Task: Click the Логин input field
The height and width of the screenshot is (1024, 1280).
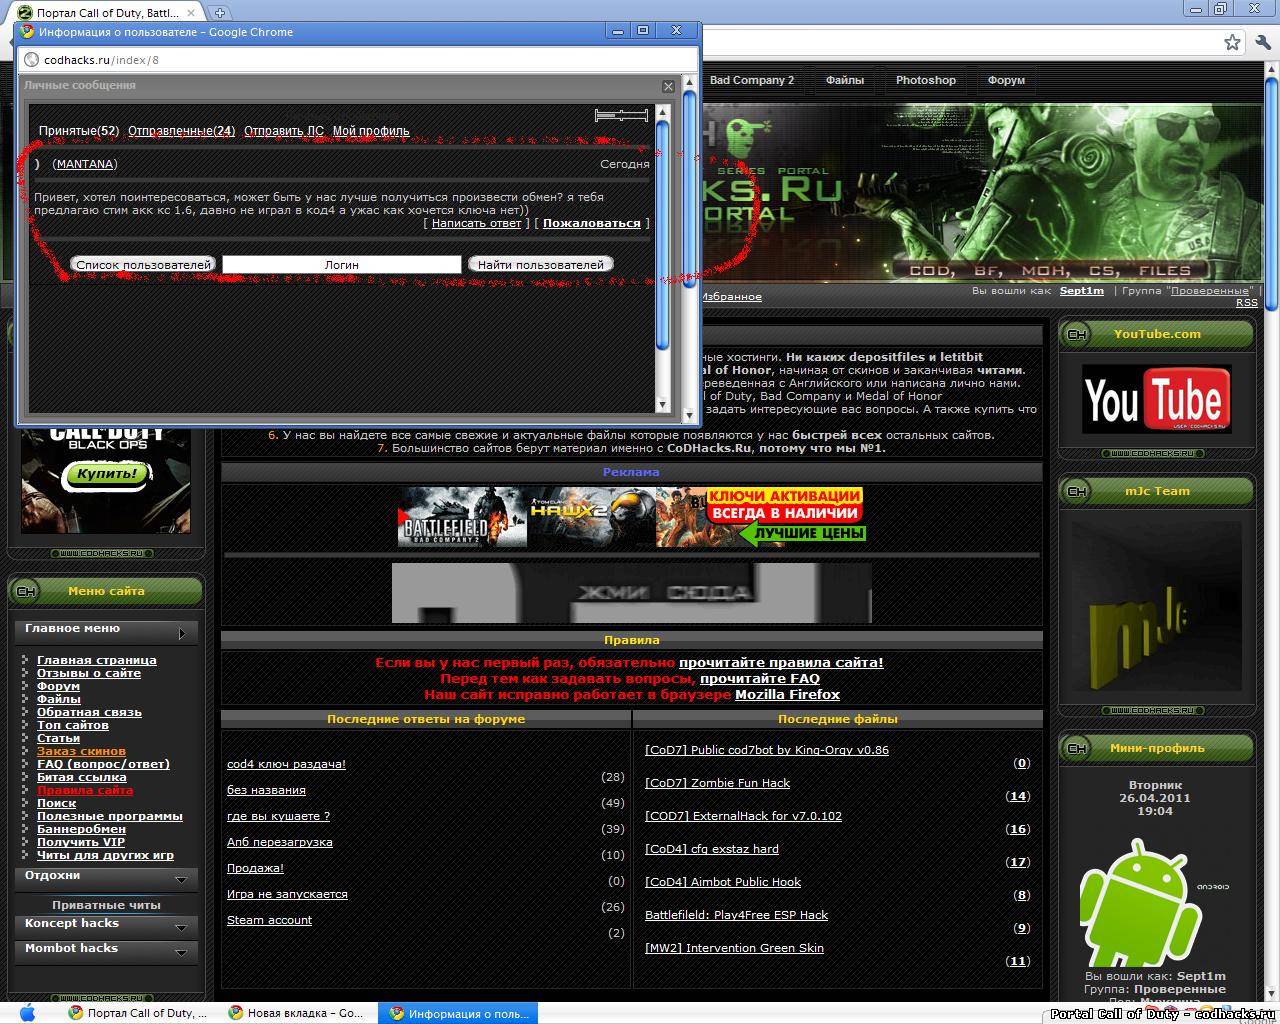Action: pos(342,265)
